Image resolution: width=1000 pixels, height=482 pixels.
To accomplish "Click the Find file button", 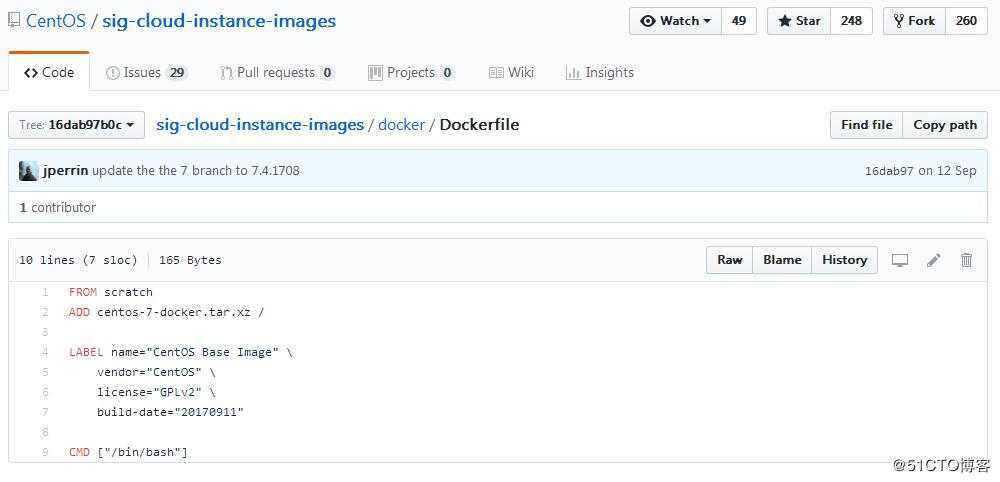I will pyautogui.click(x=866, y=125).
